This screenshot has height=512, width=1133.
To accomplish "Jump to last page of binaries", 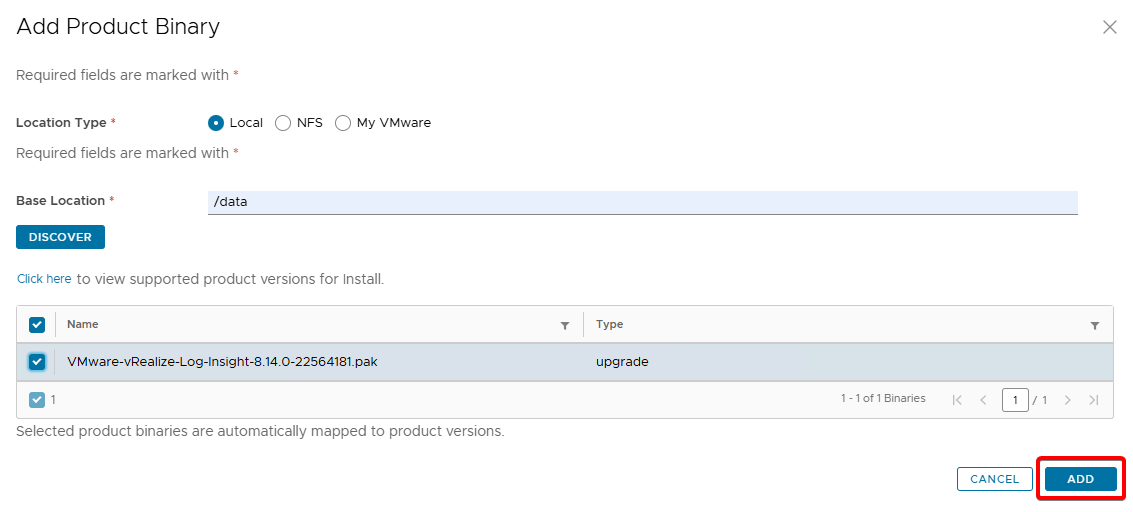I will click(1093, 400).
